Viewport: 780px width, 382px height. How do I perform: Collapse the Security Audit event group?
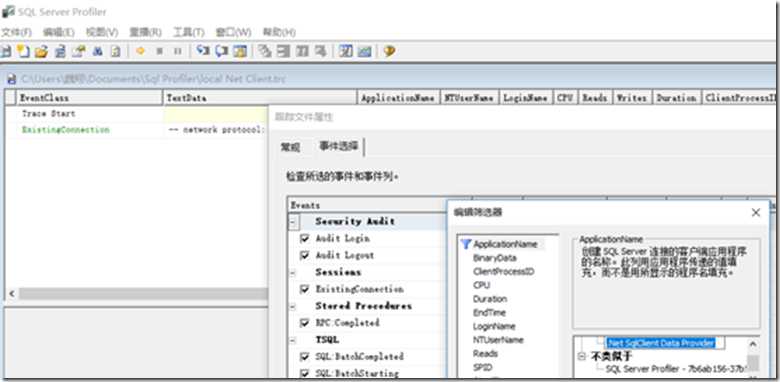(x=293, y=222)
